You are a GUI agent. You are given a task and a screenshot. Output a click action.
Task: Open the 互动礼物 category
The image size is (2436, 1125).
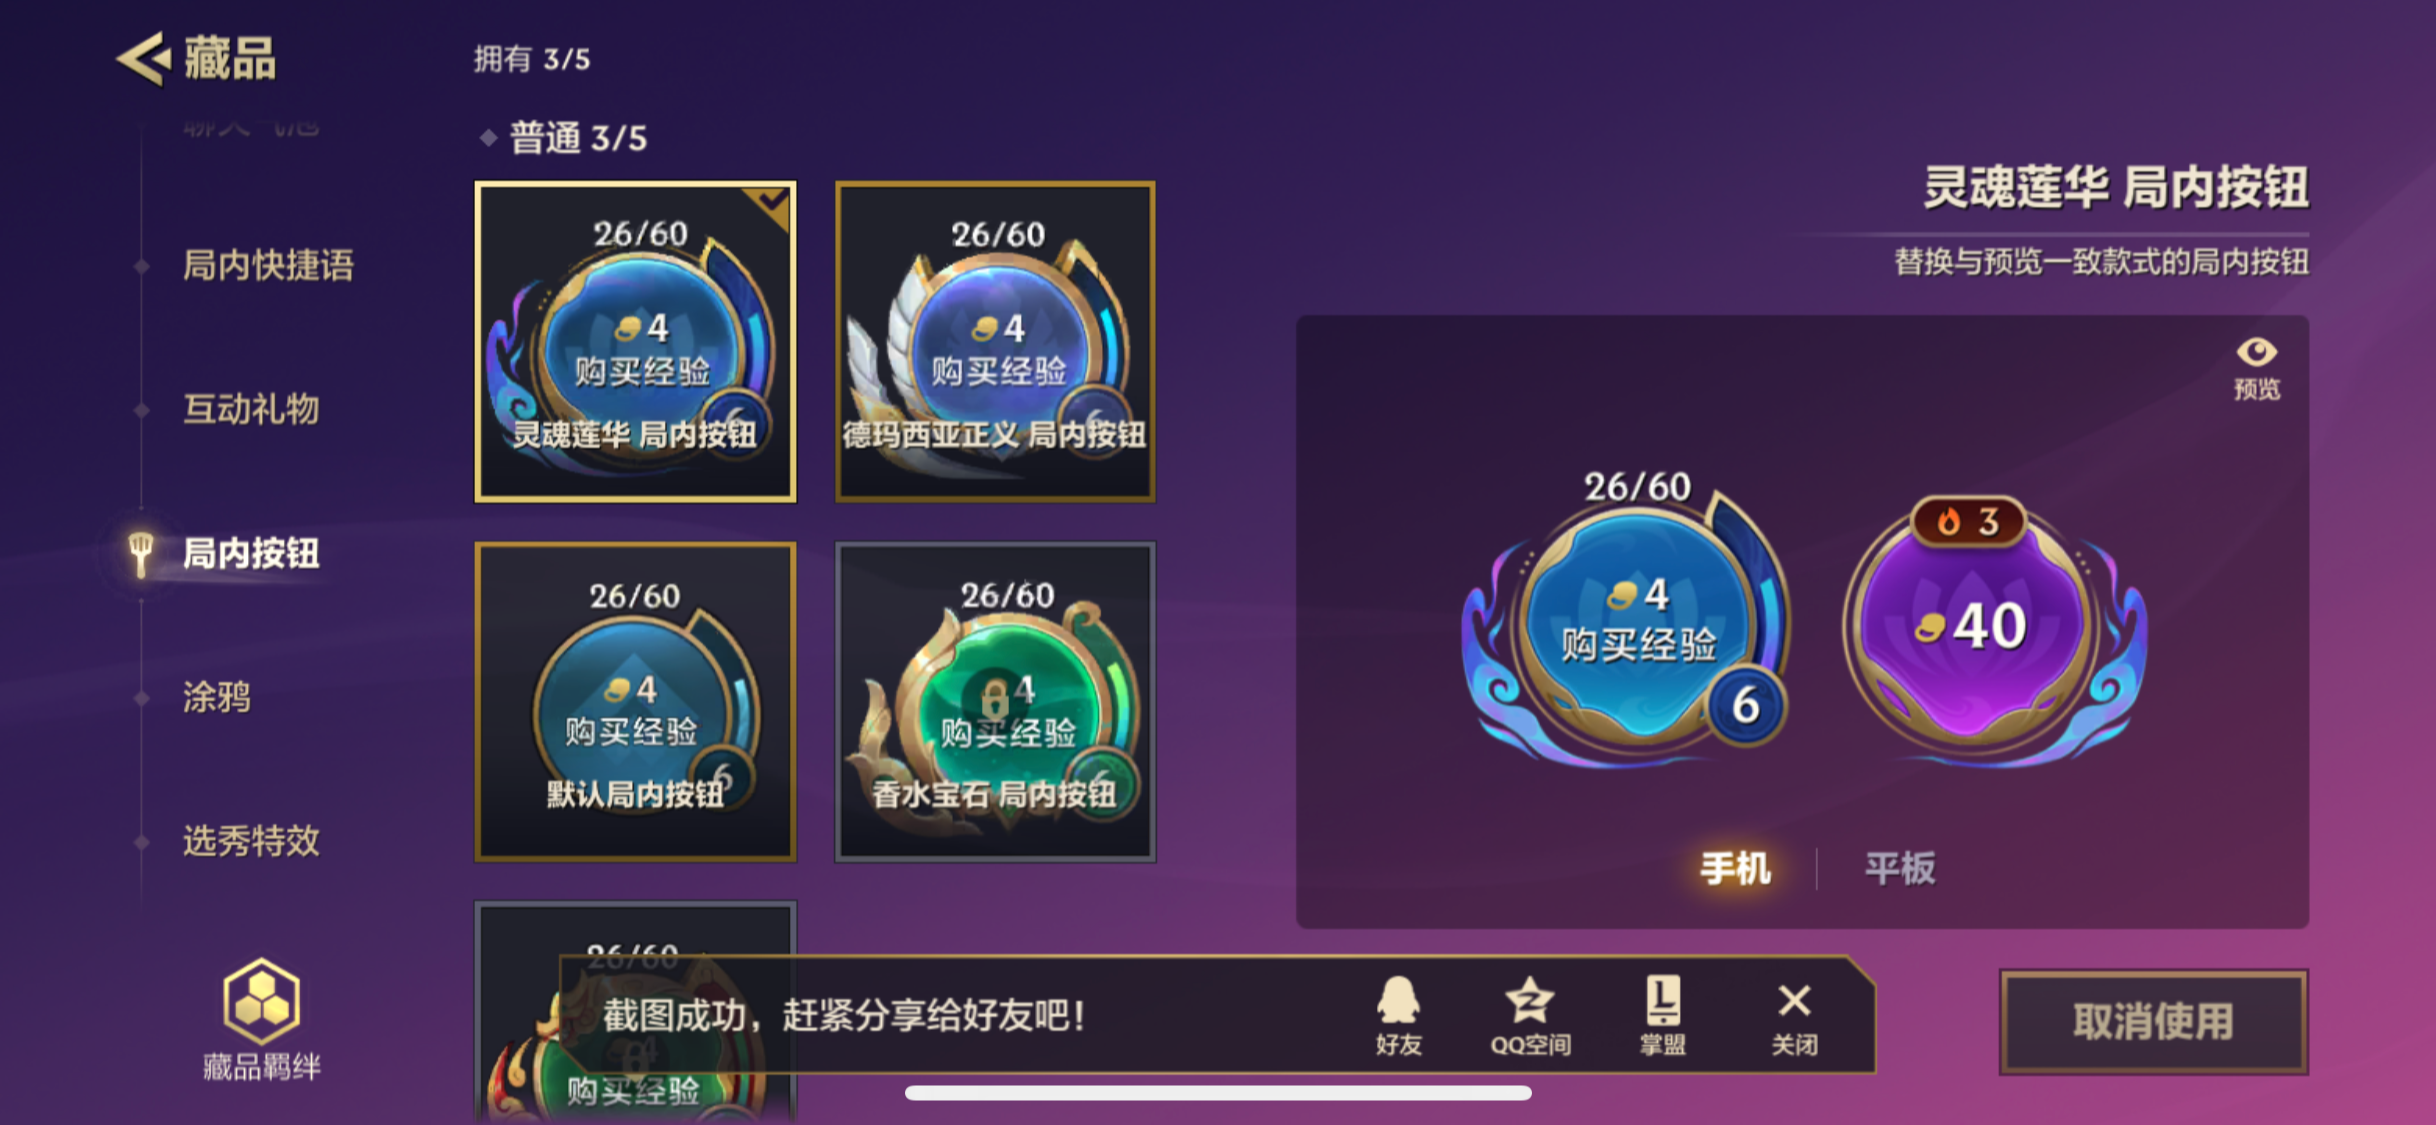pyautogui.click(x=251, y=409)
